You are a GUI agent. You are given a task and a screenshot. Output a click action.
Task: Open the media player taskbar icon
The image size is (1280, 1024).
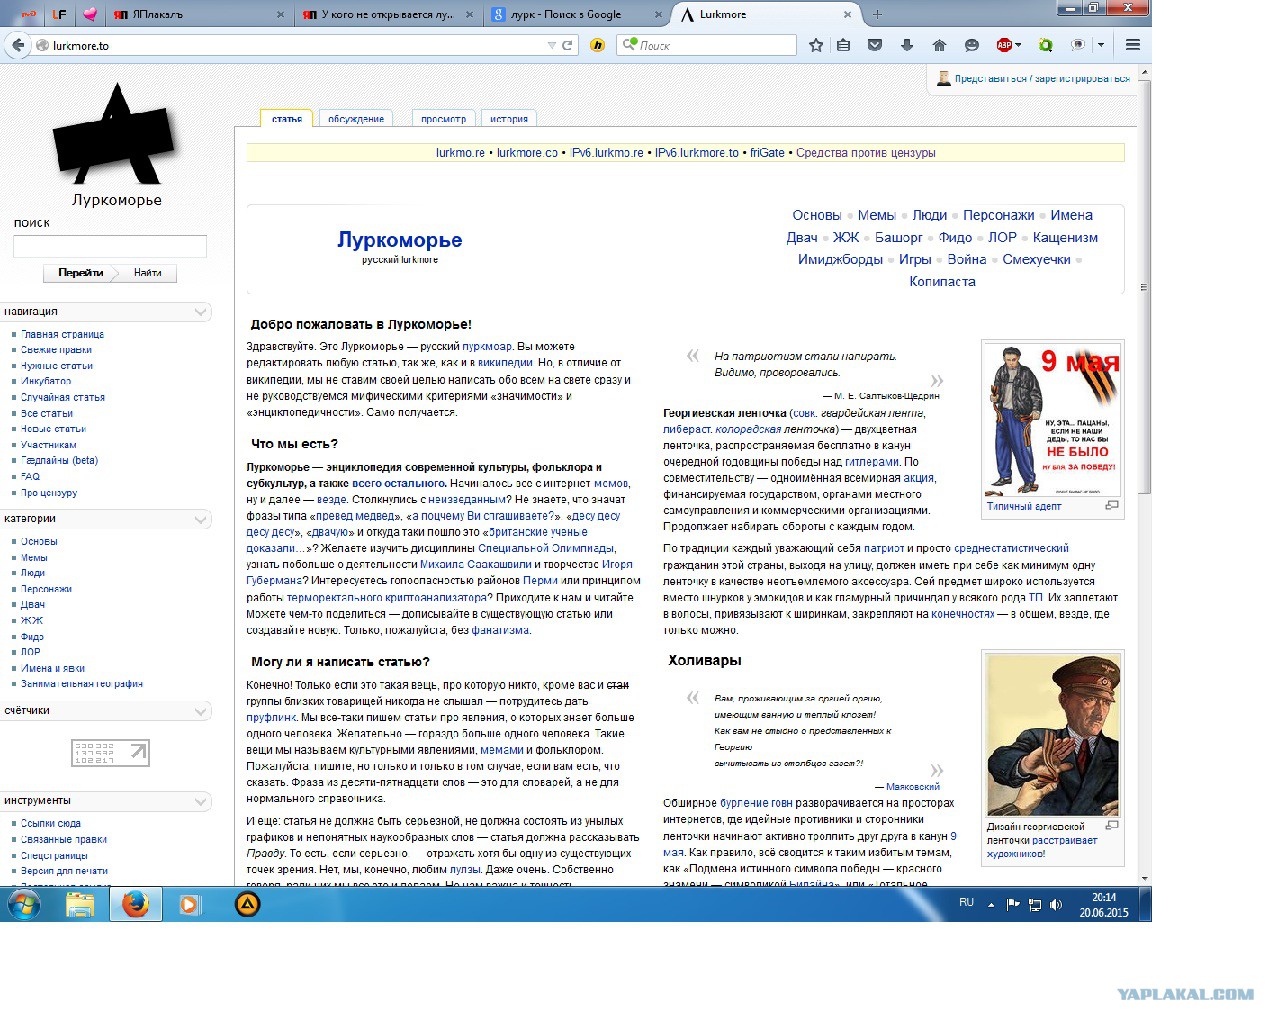point(189,905)
